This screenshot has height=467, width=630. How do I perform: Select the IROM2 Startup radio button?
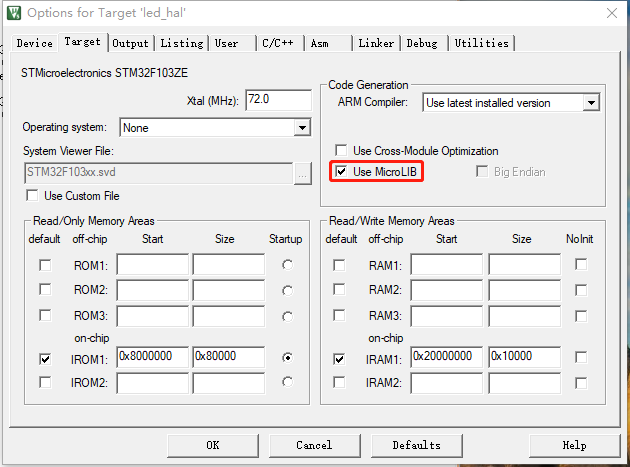[287, 382]
